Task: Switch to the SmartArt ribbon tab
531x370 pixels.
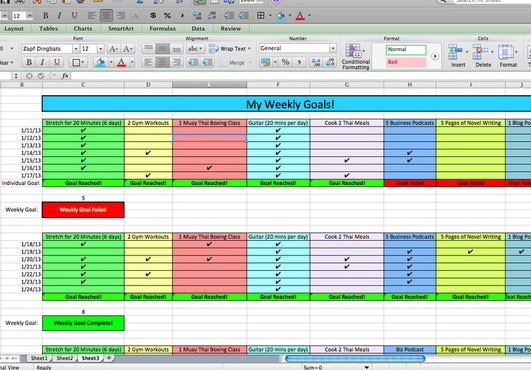Action: tap(121, 29)
